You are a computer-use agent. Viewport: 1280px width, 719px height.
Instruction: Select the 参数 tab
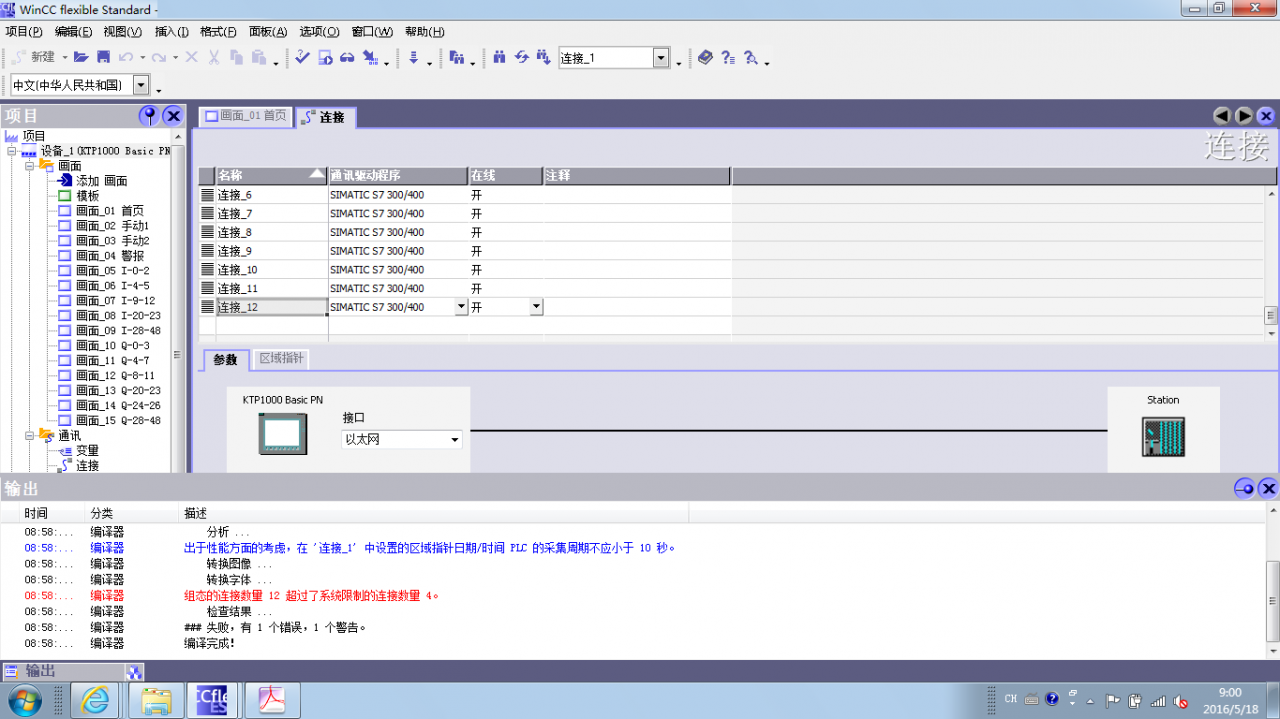pos(226,359)
